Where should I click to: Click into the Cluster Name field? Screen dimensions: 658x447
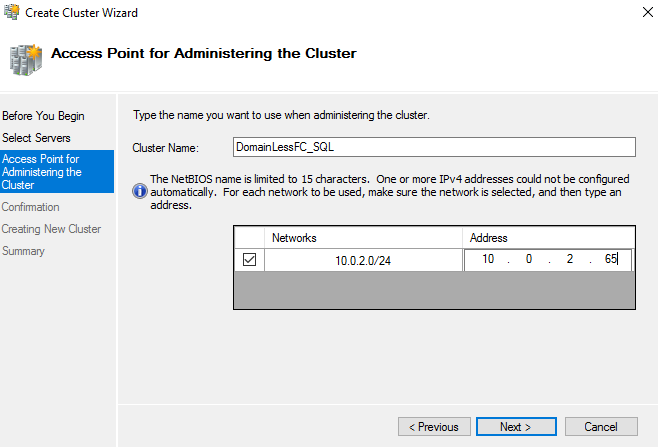(434, 147)
